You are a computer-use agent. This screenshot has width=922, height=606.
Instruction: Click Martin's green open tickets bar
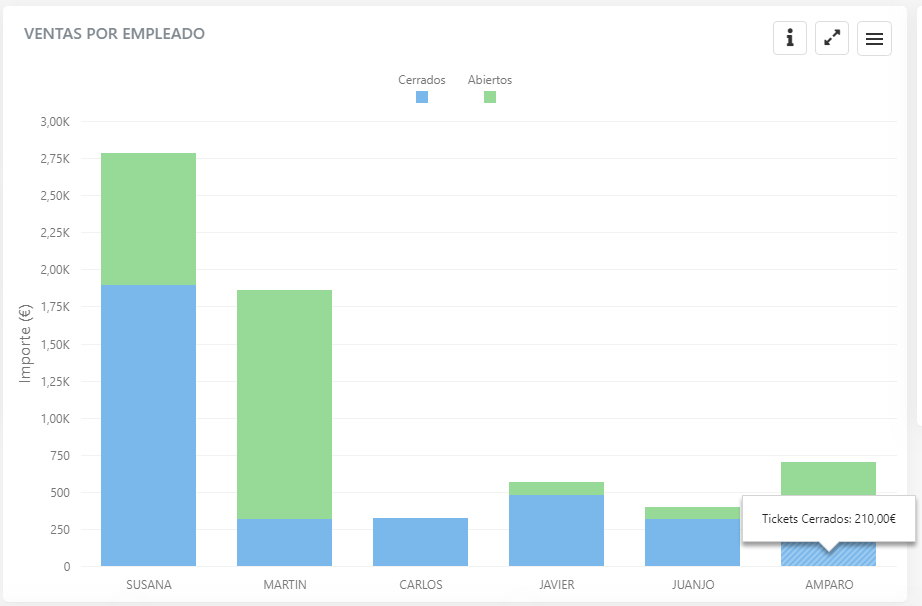pyautogui.click(x=284, y=404)
